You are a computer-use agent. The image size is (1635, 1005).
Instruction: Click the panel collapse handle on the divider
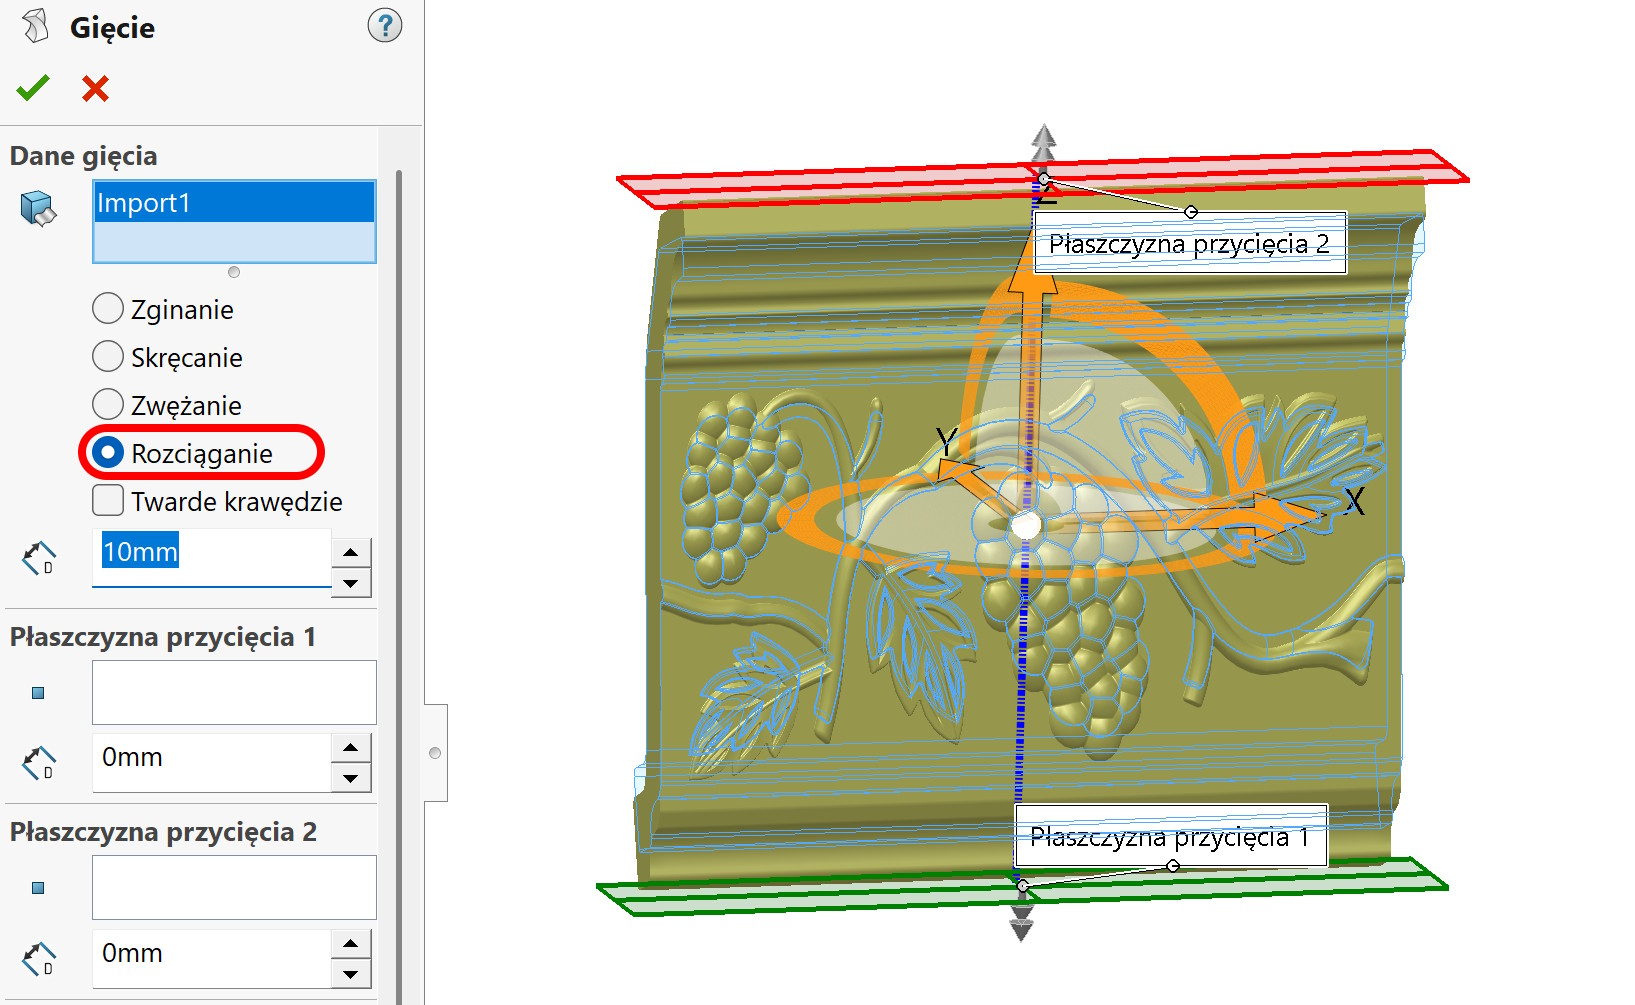(x=435, y=753)
